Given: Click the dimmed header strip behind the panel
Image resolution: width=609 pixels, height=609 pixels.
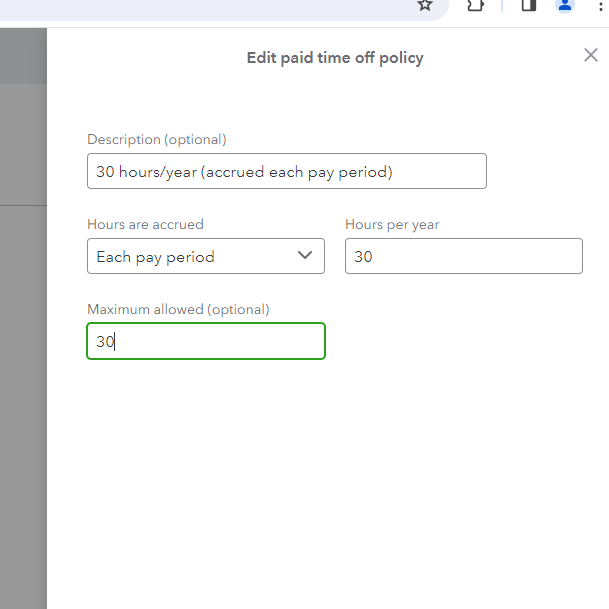Looking at the screenshot, I should click(23, 56).
